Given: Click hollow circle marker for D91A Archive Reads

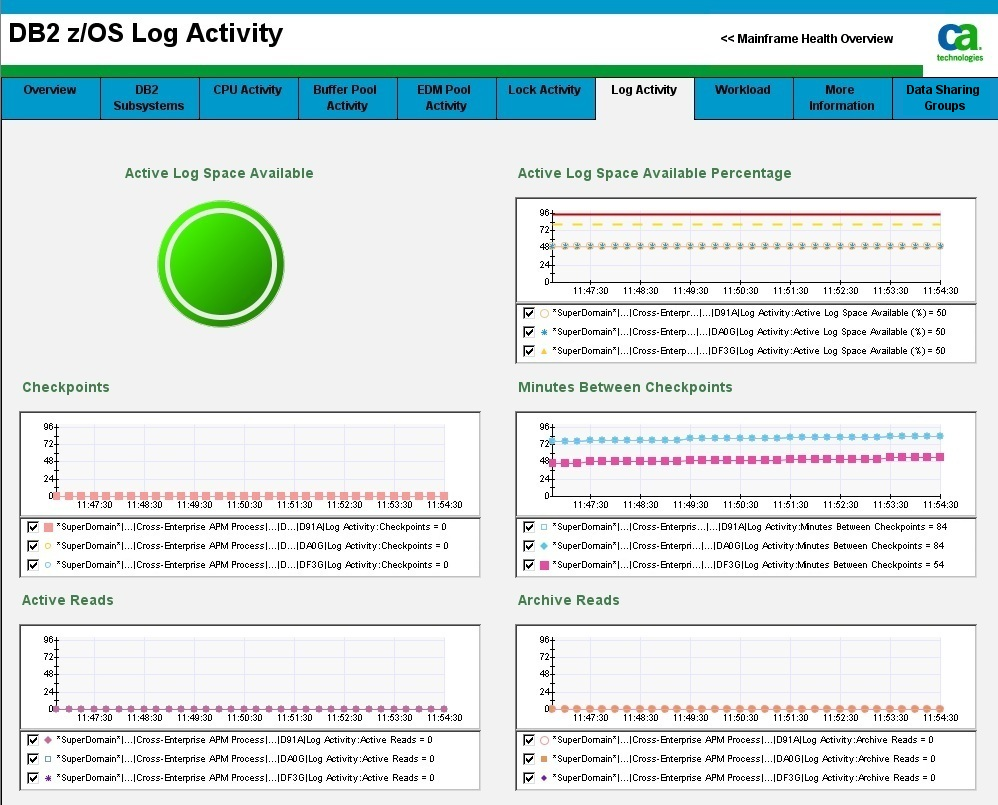Looking at the screenshot, I should pyautogui.click(x=544, y=740).
